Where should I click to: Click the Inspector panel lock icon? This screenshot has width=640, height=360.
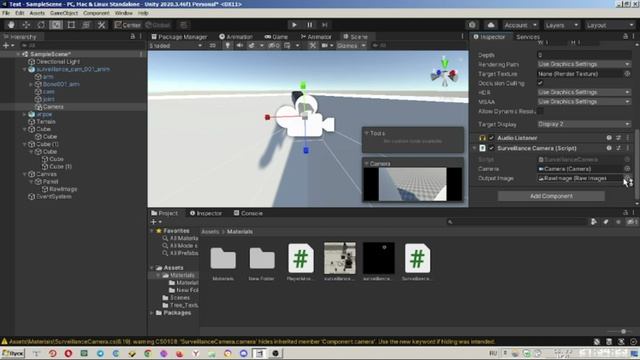click(x=625, y=36)
